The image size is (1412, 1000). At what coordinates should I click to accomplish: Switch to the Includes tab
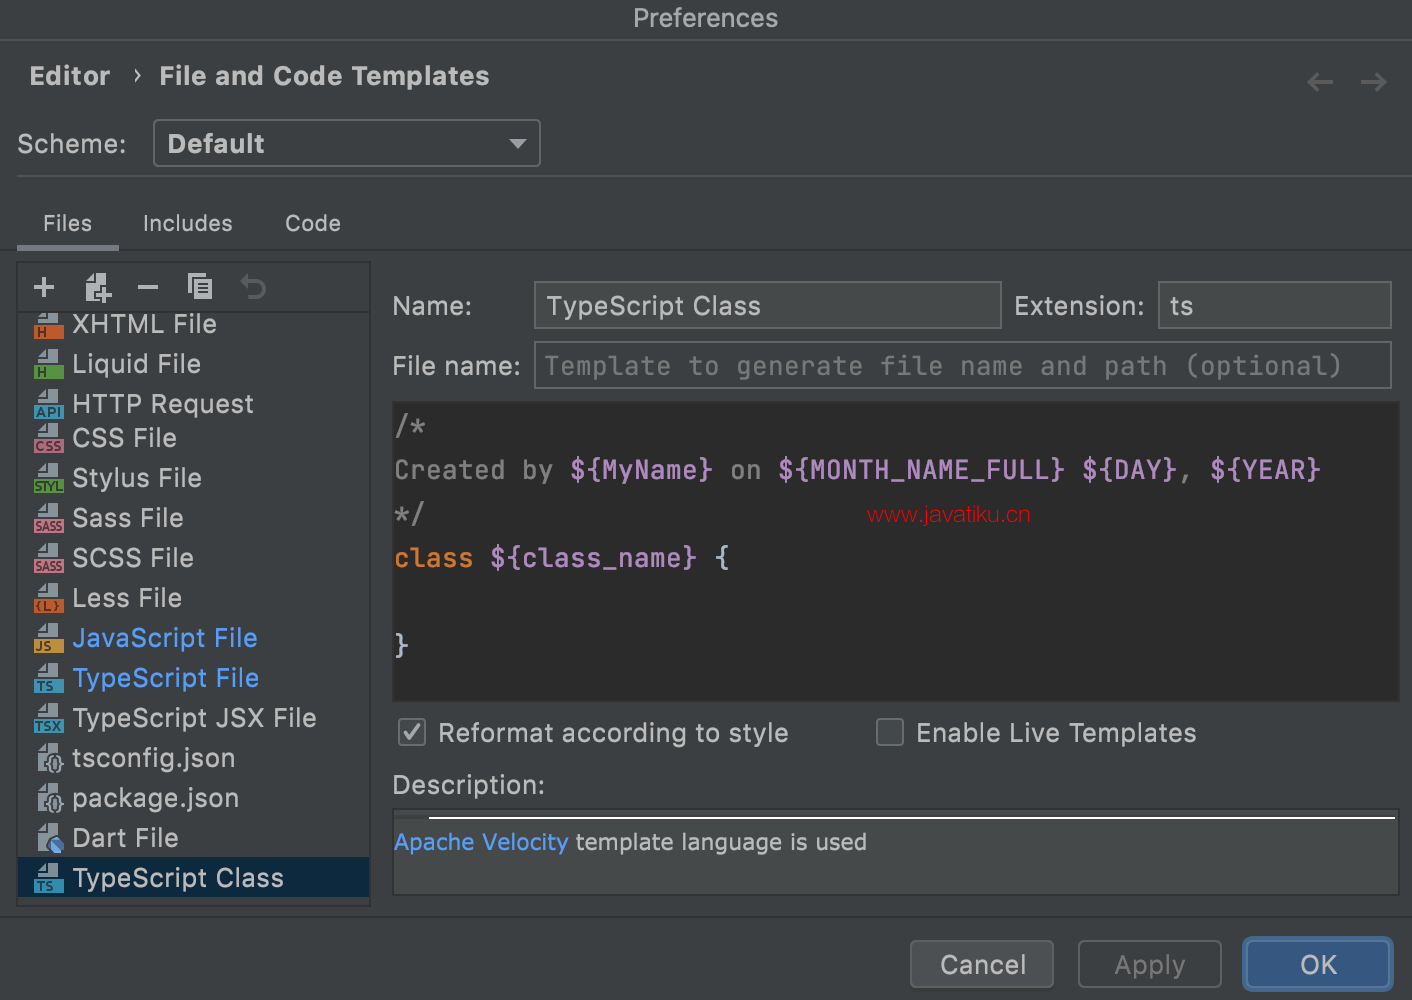tap(187, 224)
